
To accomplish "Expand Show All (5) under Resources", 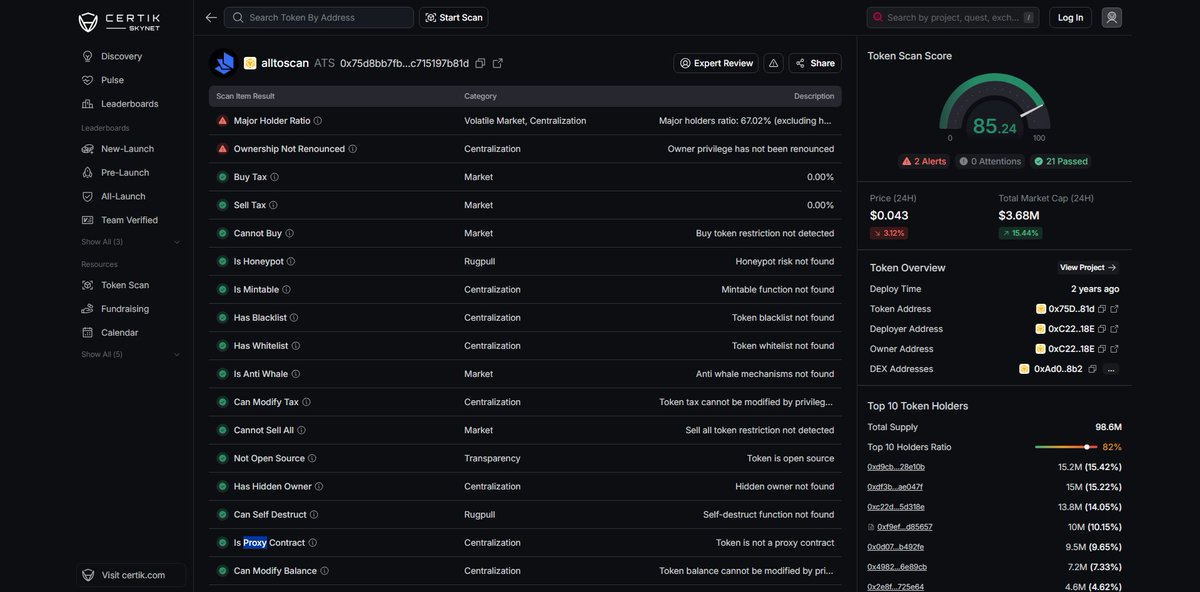I will click(x=131, y=354).
